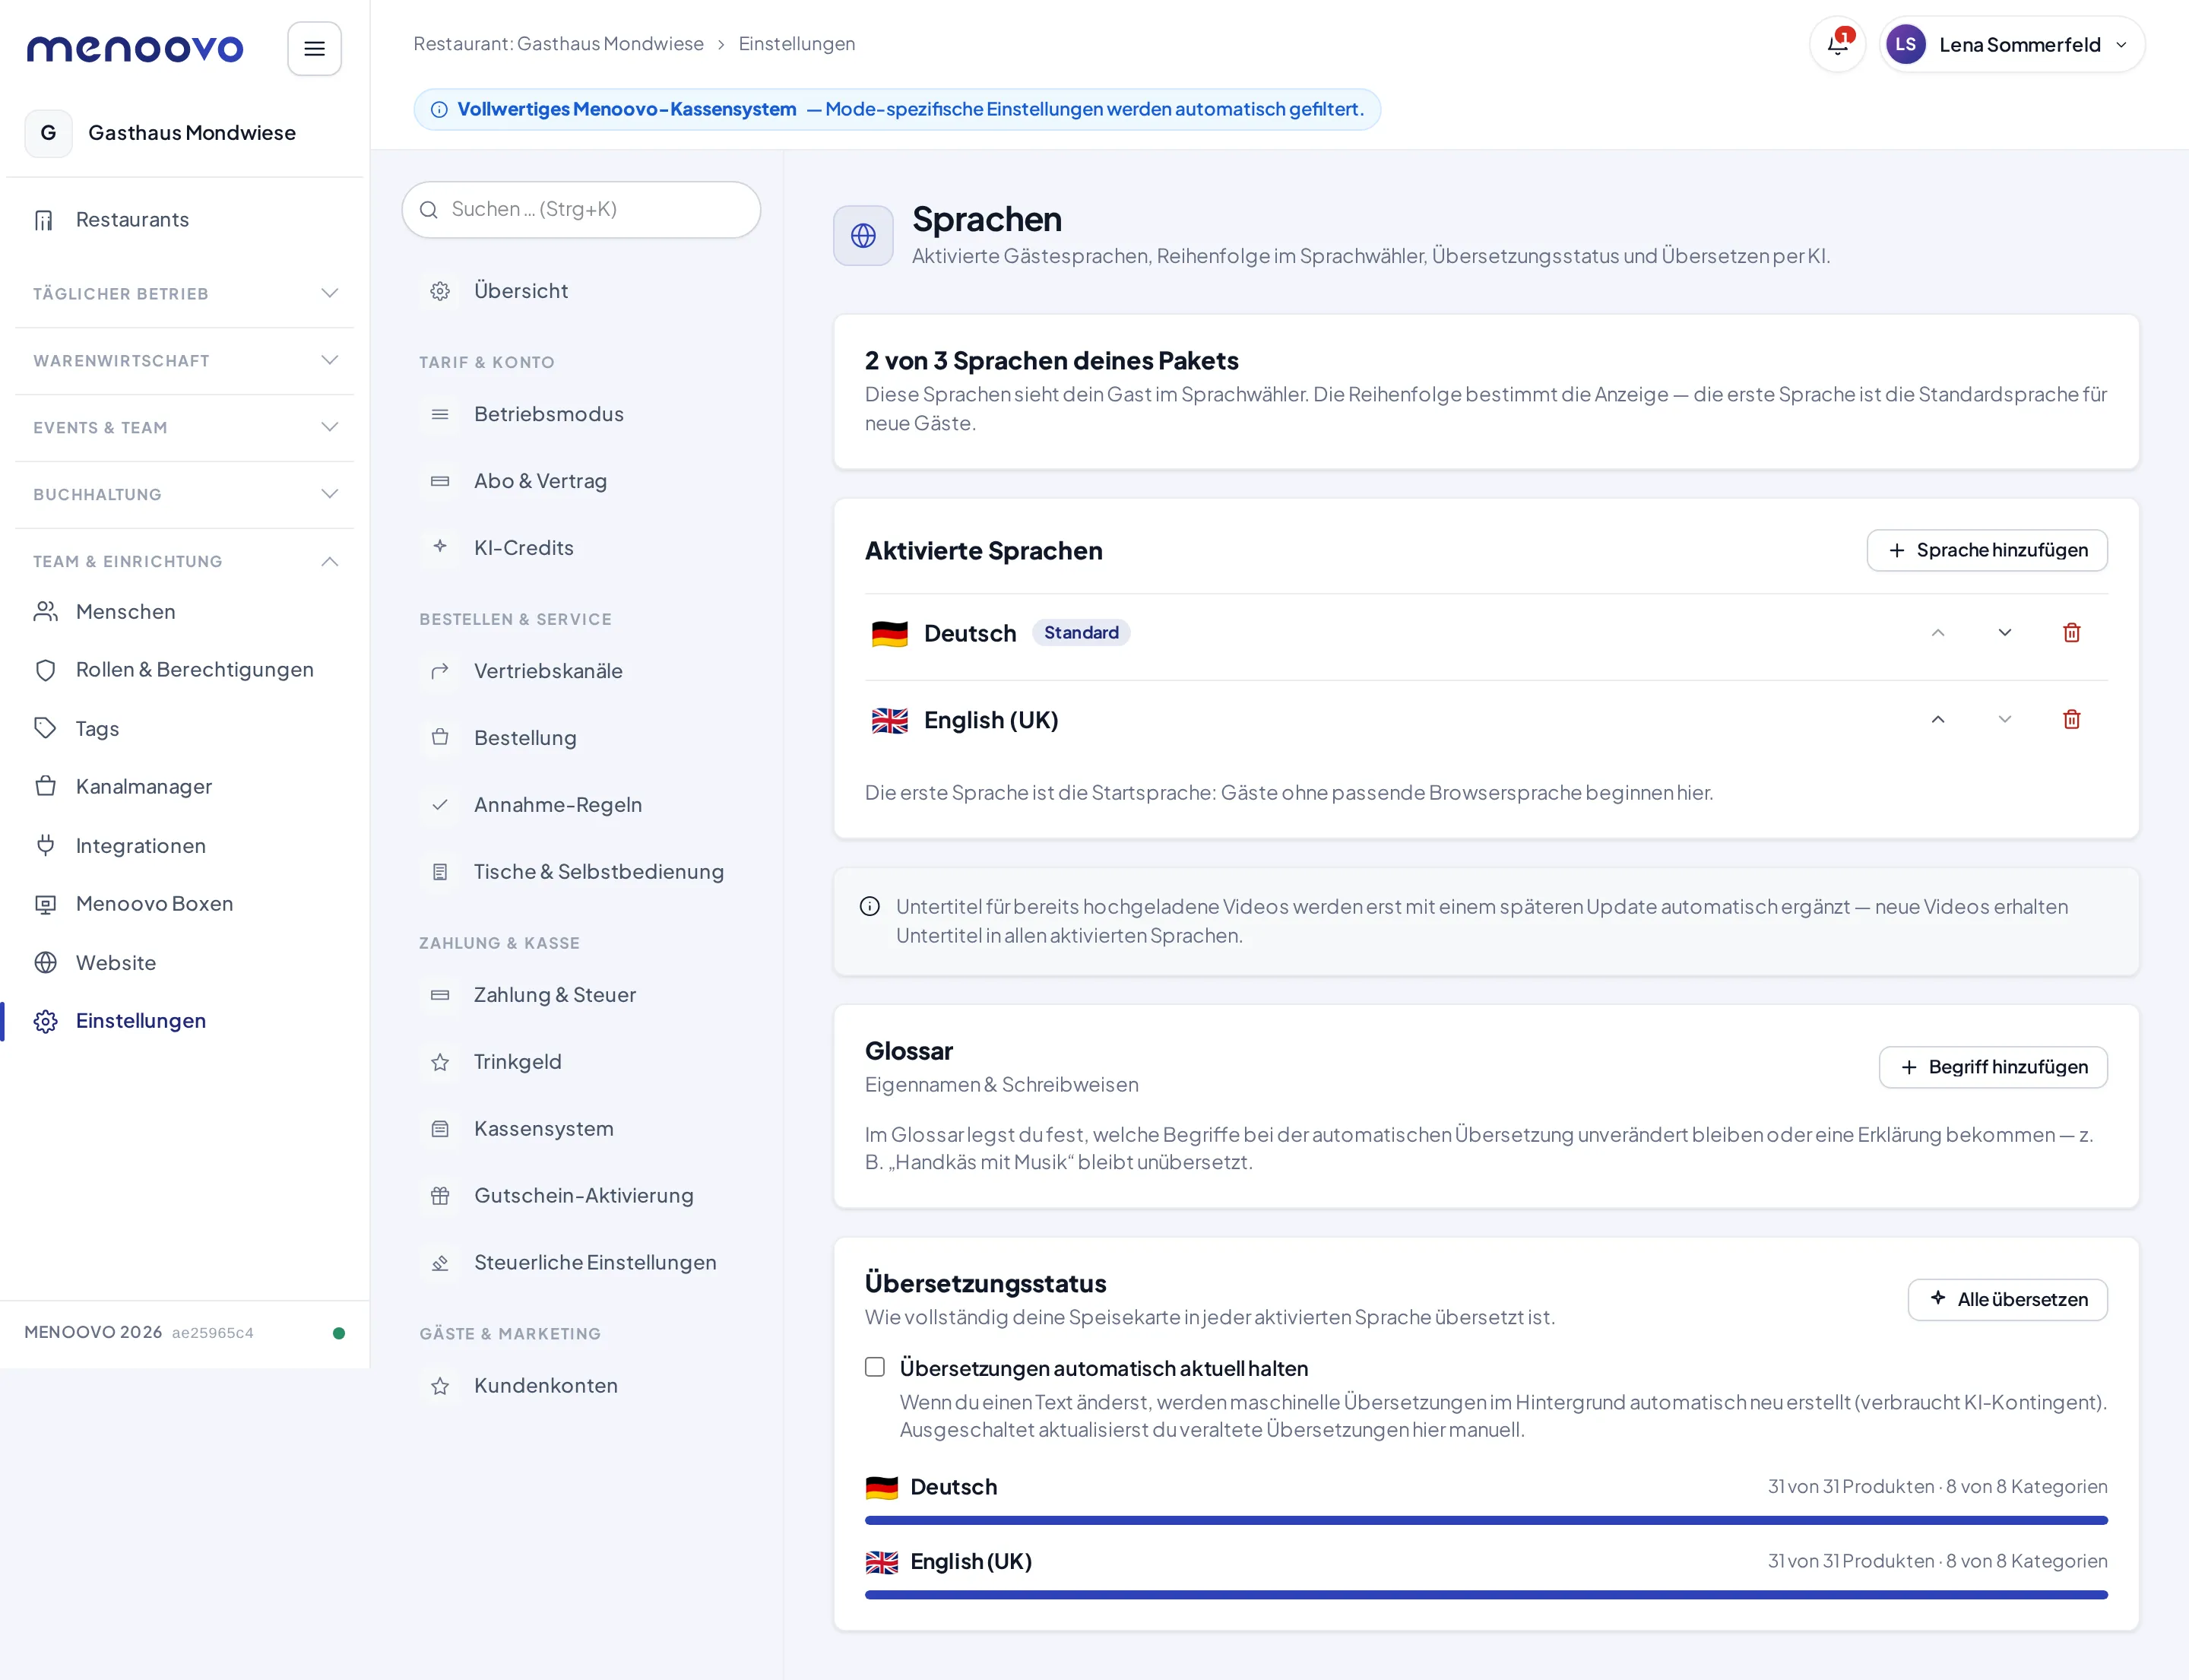Click the KI-Credits sparkle icon
The width and height of the screenshot is (2189, 1680).
(440, 547)
